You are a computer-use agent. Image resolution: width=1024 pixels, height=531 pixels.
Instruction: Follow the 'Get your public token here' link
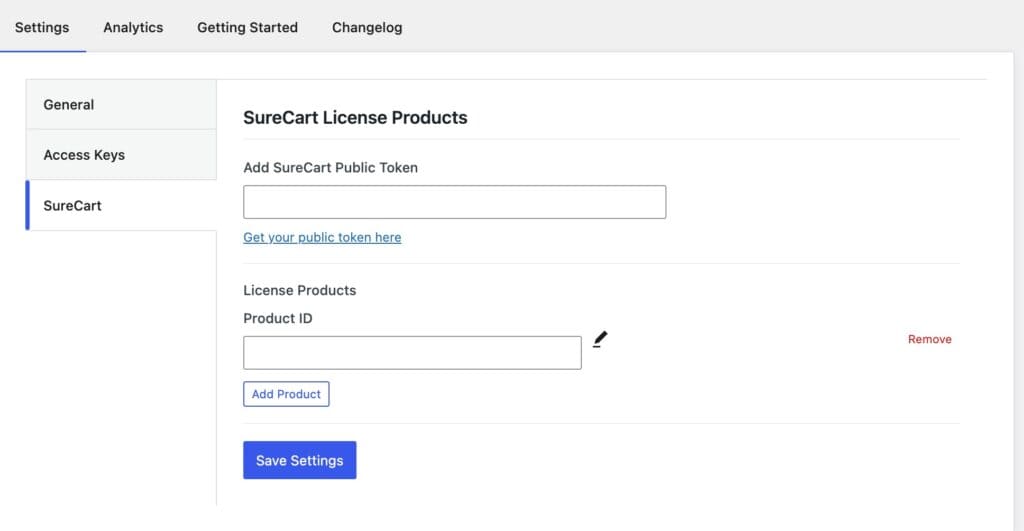coord(322,238)
